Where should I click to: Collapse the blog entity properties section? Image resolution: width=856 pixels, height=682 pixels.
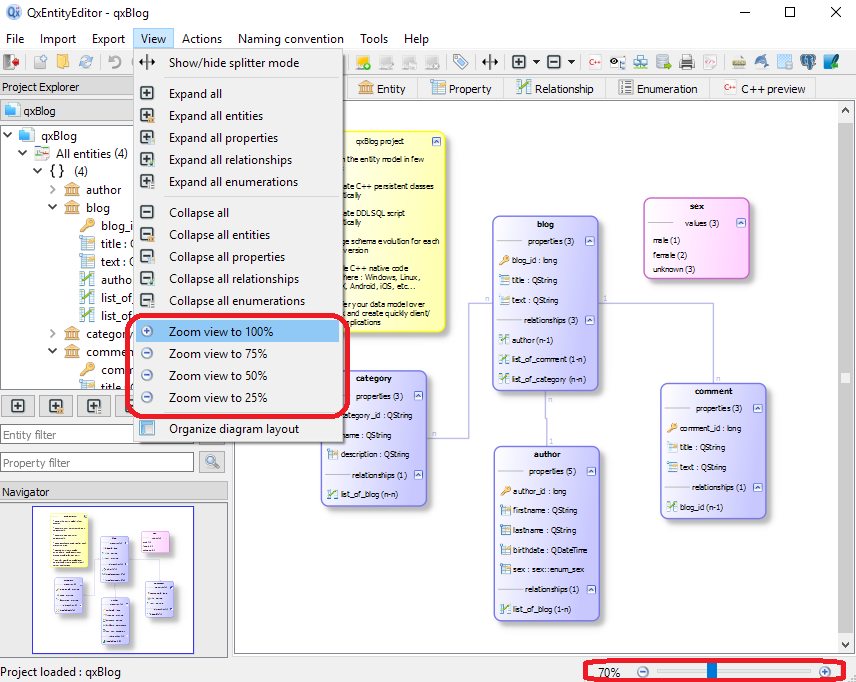pos(590,241)
